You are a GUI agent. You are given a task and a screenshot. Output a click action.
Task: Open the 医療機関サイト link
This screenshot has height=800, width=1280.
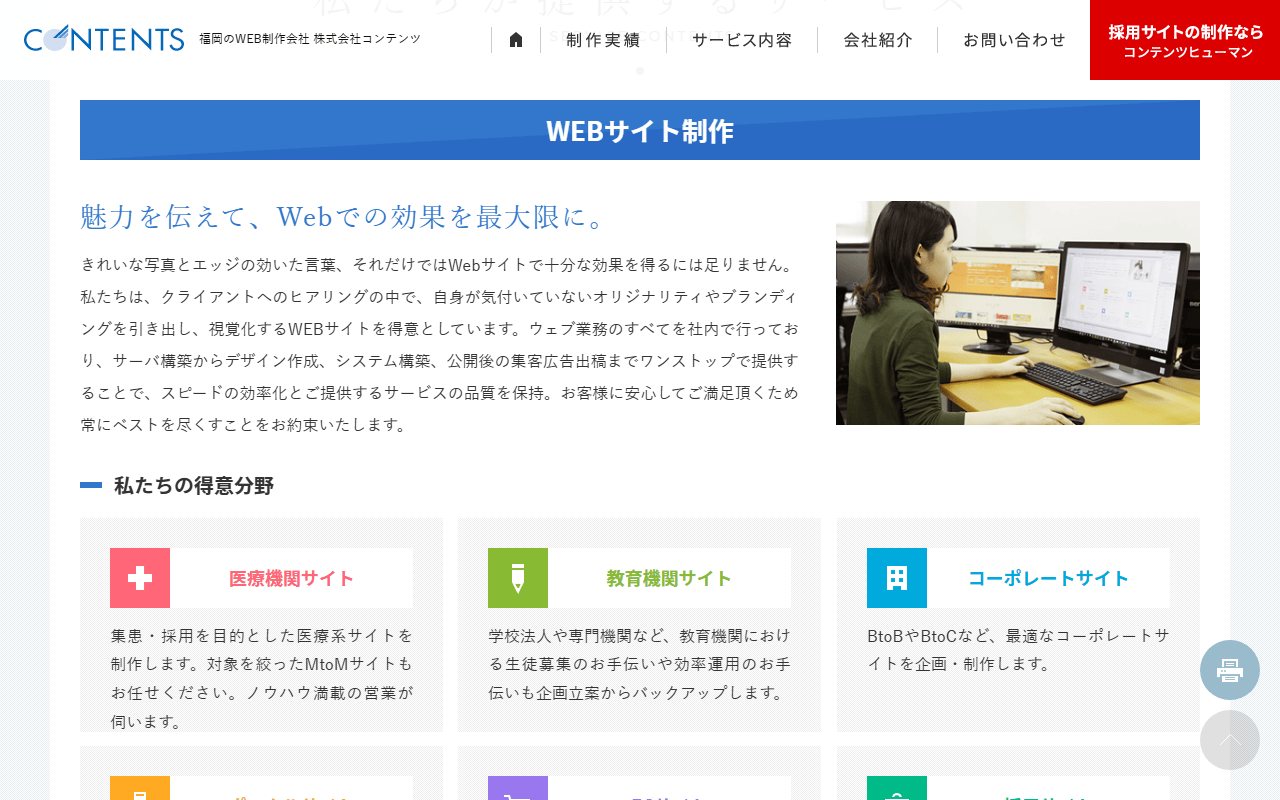click(x=292, y=578)
